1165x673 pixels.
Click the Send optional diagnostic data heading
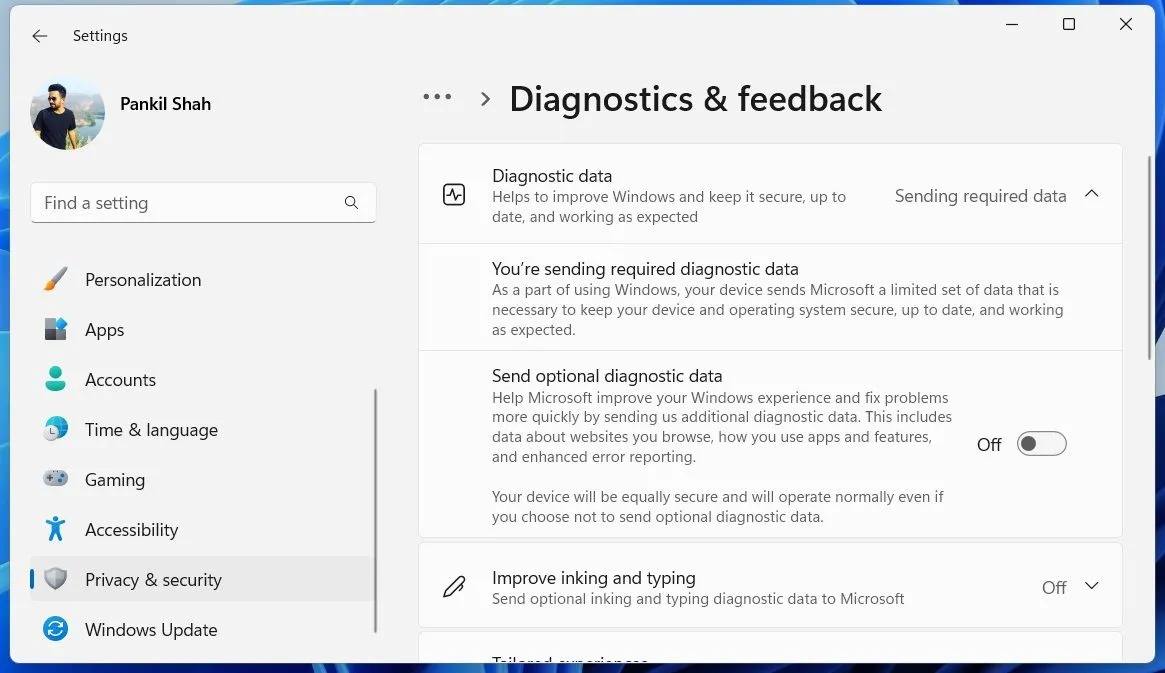pyautogui.click(x=607, y=376)
